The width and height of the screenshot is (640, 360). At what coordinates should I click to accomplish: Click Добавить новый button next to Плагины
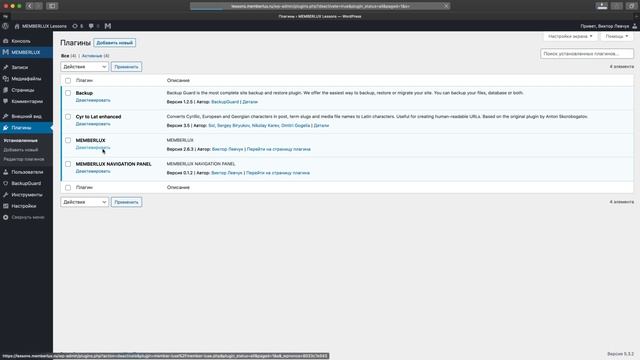[115, 43]
